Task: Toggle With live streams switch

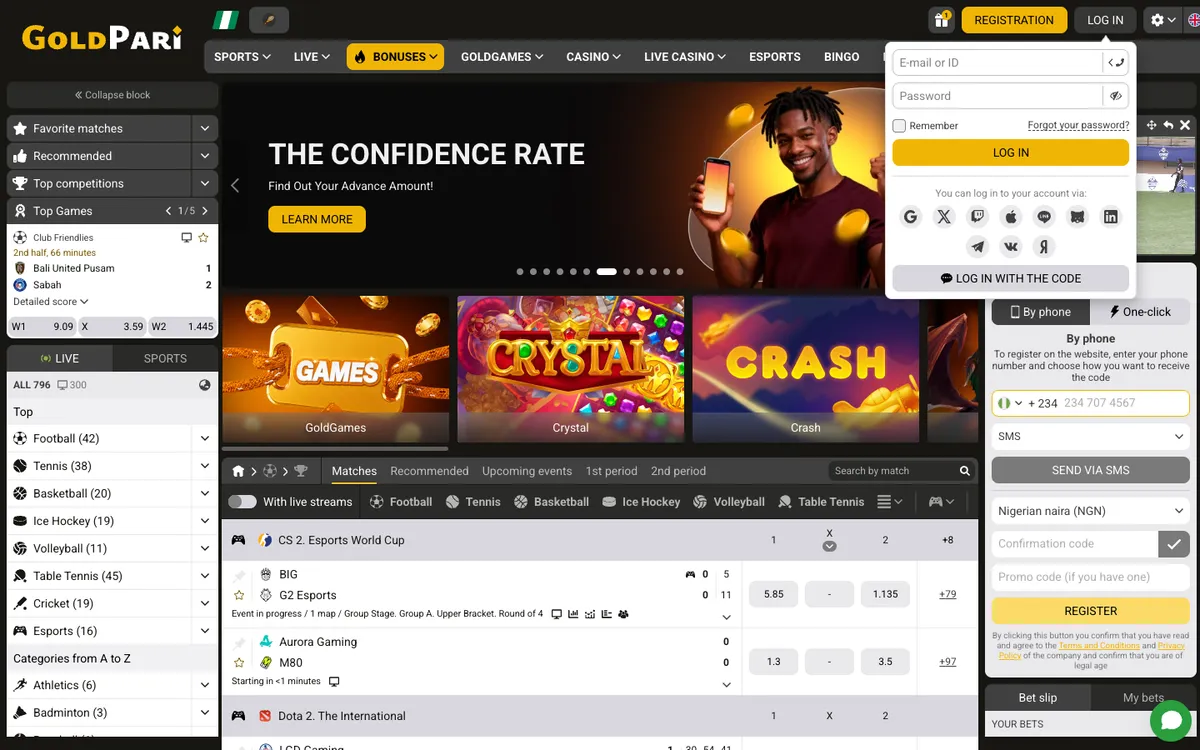Action: tap(242, 502)
